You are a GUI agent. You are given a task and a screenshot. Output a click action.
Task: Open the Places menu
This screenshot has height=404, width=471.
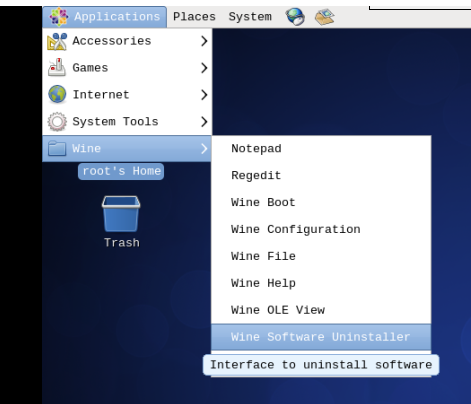(194, 17)
